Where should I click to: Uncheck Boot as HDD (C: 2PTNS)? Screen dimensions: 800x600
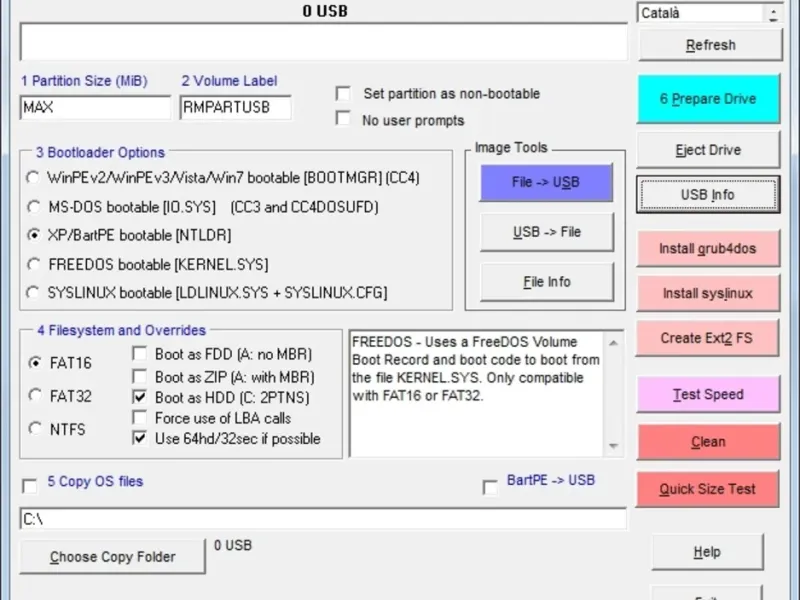(x=139, y=397)
